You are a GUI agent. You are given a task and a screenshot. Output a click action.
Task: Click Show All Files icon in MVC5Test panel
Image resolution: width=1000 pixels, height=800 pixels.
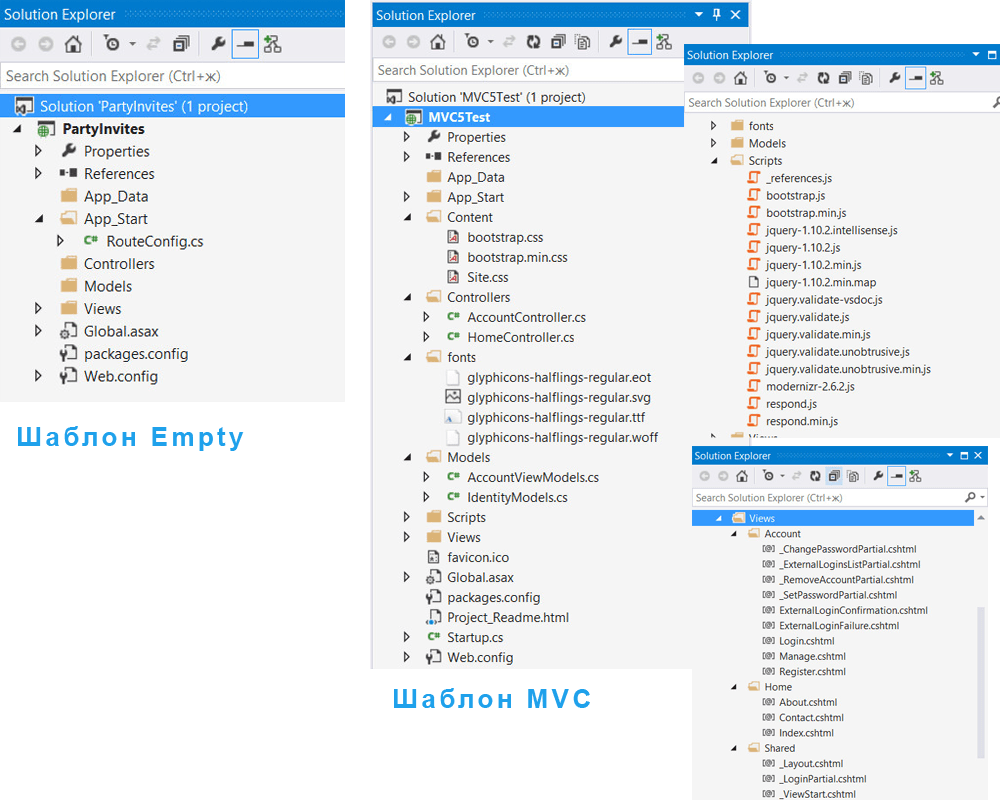(x=582, y=42)
